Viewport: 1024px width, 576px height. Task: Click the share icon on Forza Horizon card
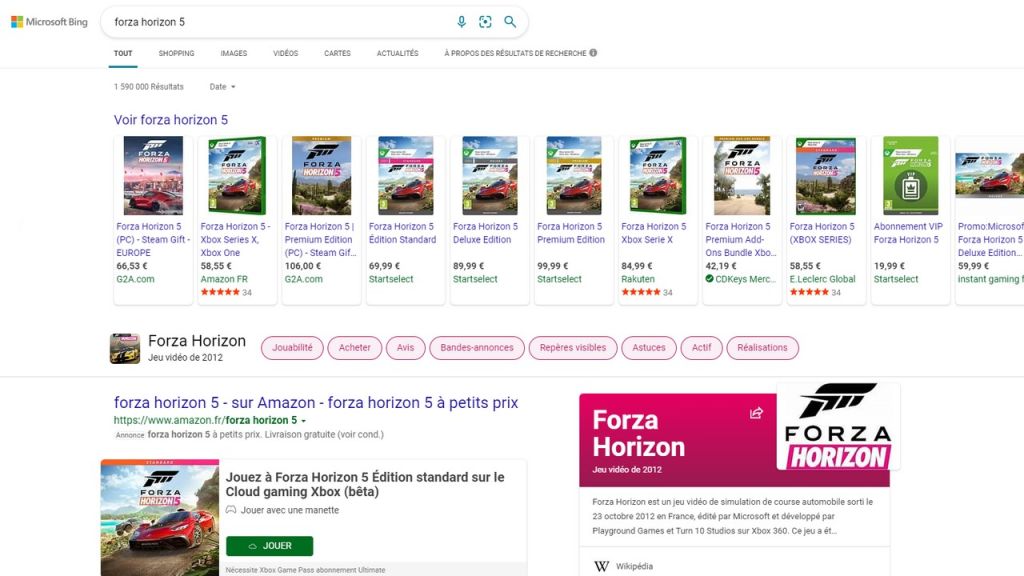pyautogui.click(x=756, y=413)
